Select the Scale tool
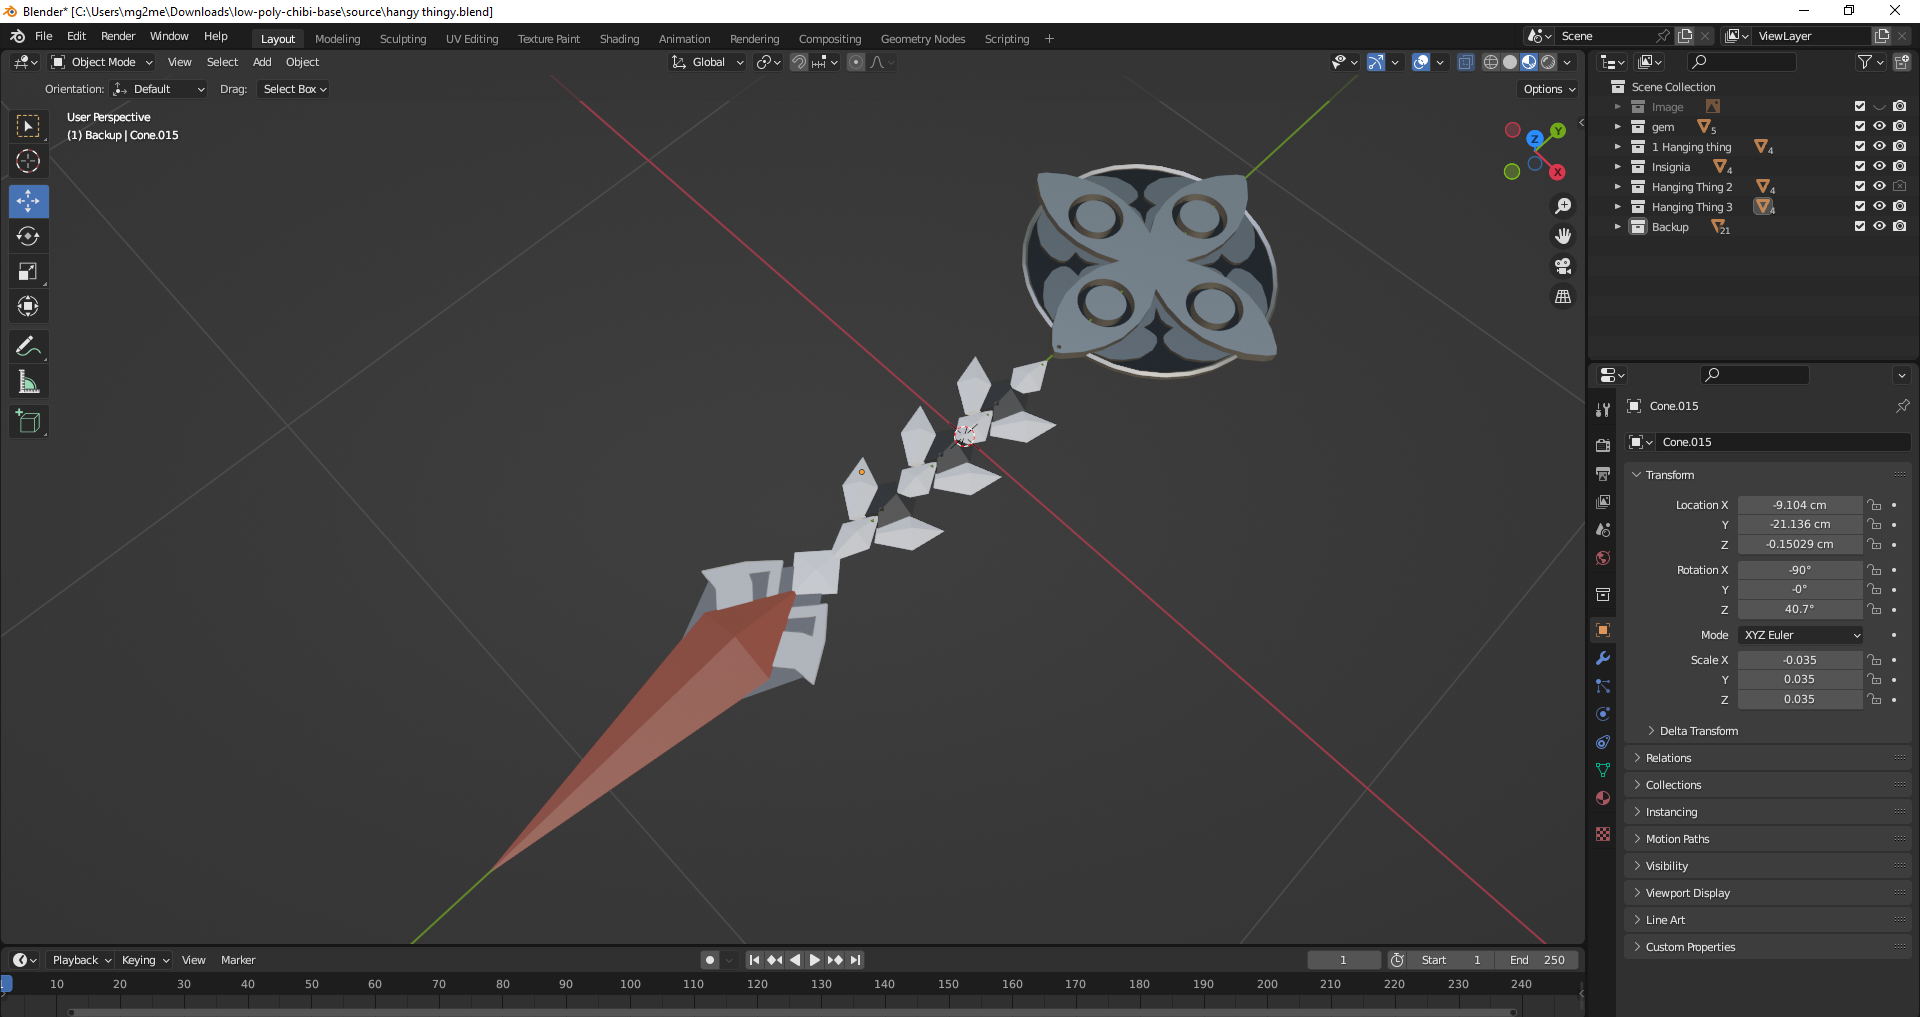This screenshot has height=1017, width=1920. coord(28,272)
